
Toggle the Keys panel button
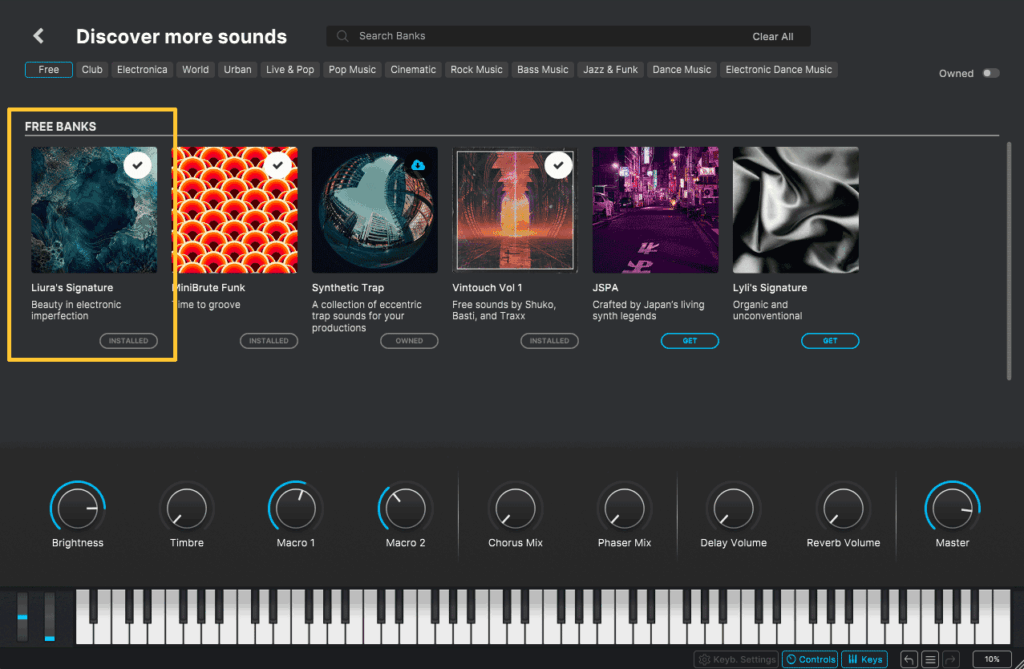coord(865,659)
